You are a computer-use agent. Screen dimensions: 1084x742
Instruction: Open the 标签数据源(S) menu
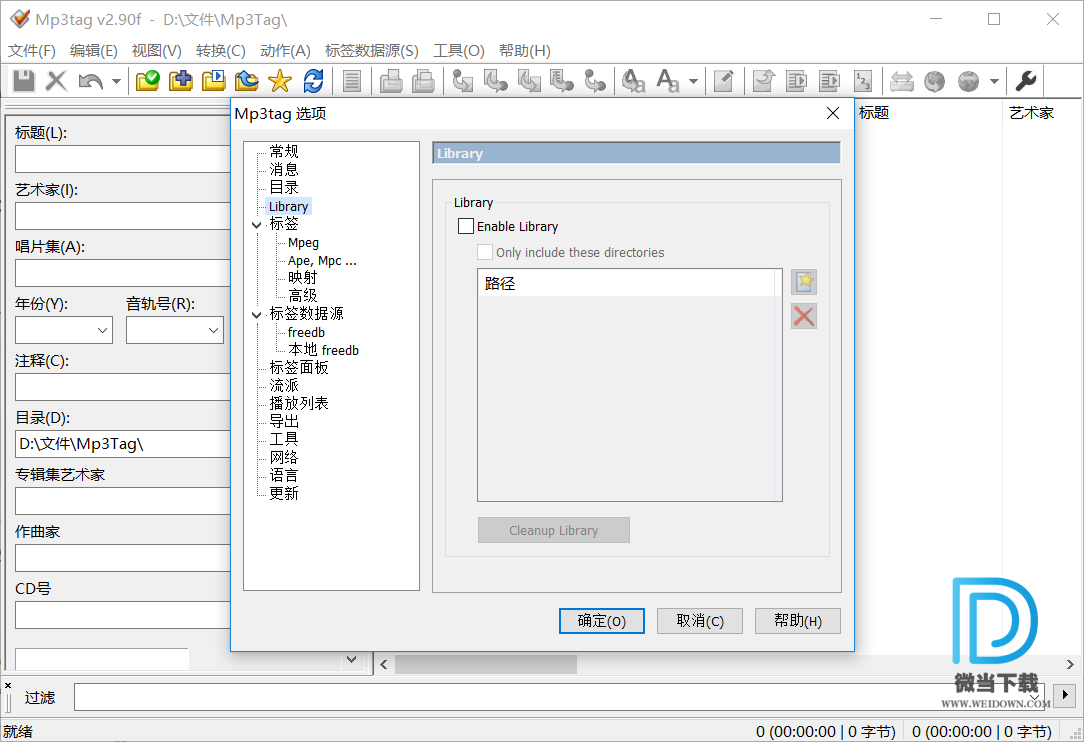[372, 50]
